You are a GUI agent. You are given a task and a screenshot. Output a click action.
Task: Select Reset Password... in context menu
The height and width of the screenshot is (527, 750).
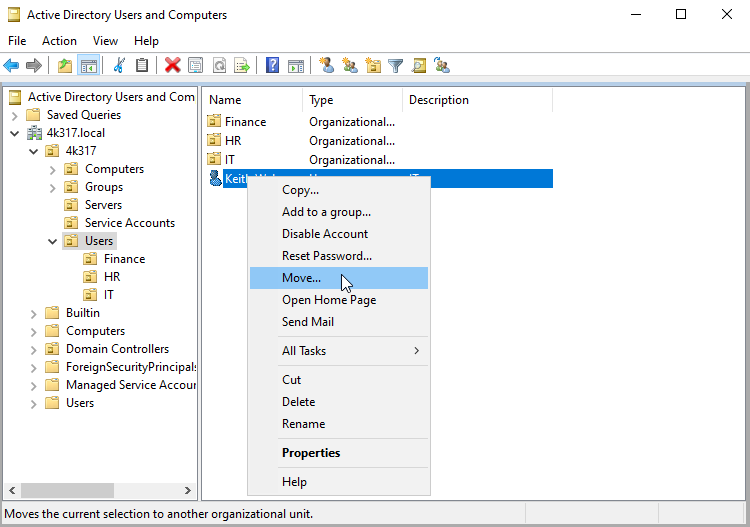point(326,256)
